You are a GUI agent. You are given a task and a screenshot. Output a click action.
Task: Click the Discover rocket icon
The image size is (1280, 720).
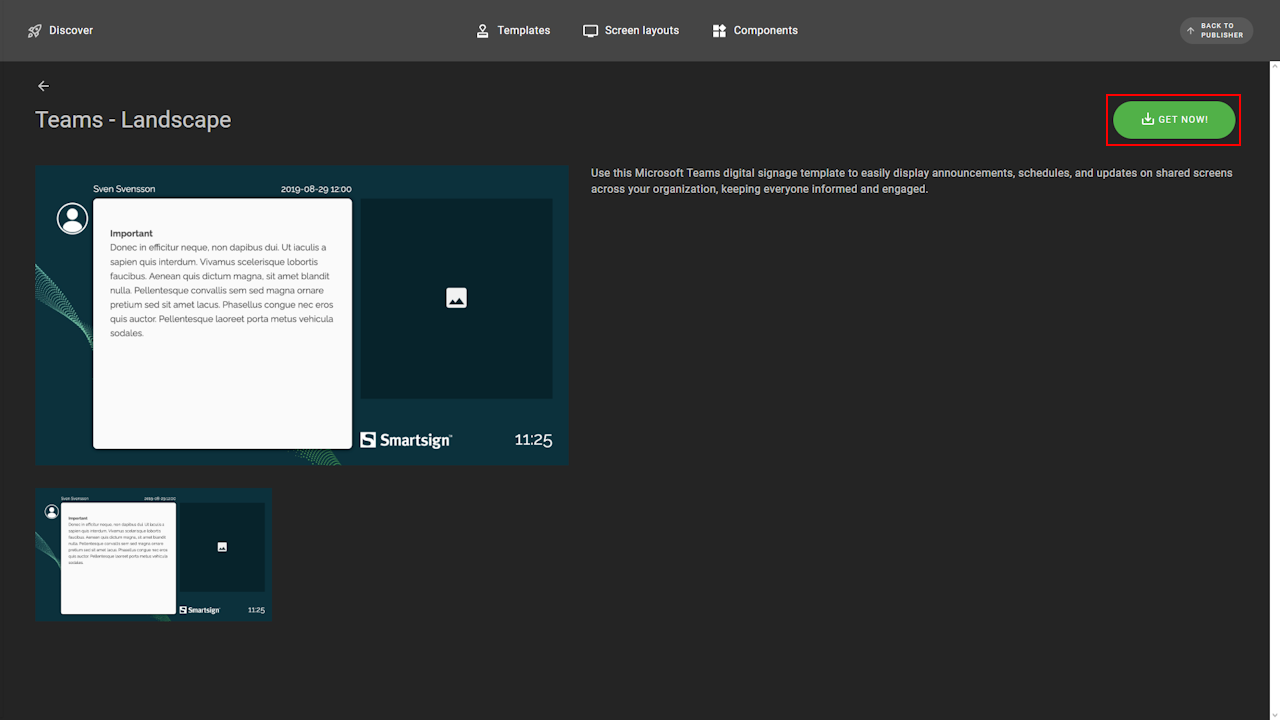pyautogui.click(x=35, y=31)
